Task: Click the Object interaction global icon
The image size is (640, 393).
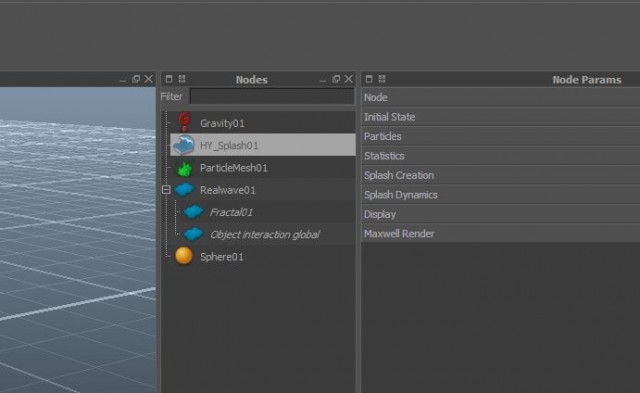Action: pos(193,234)
